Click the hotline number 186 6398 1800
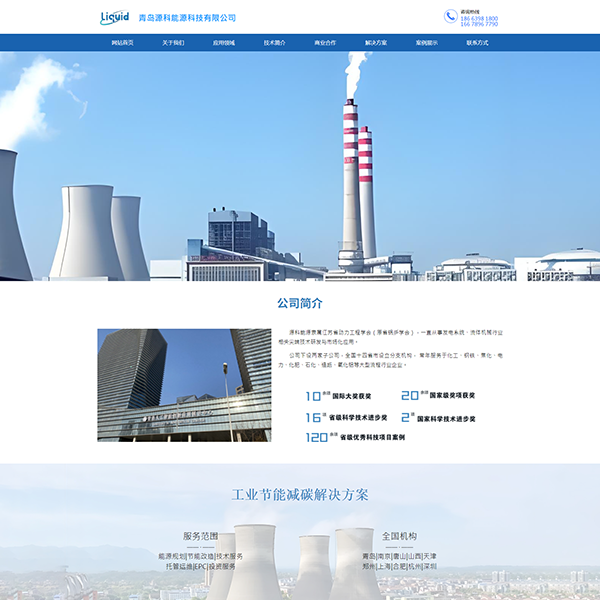600x600 pixels. pos(479,18)
